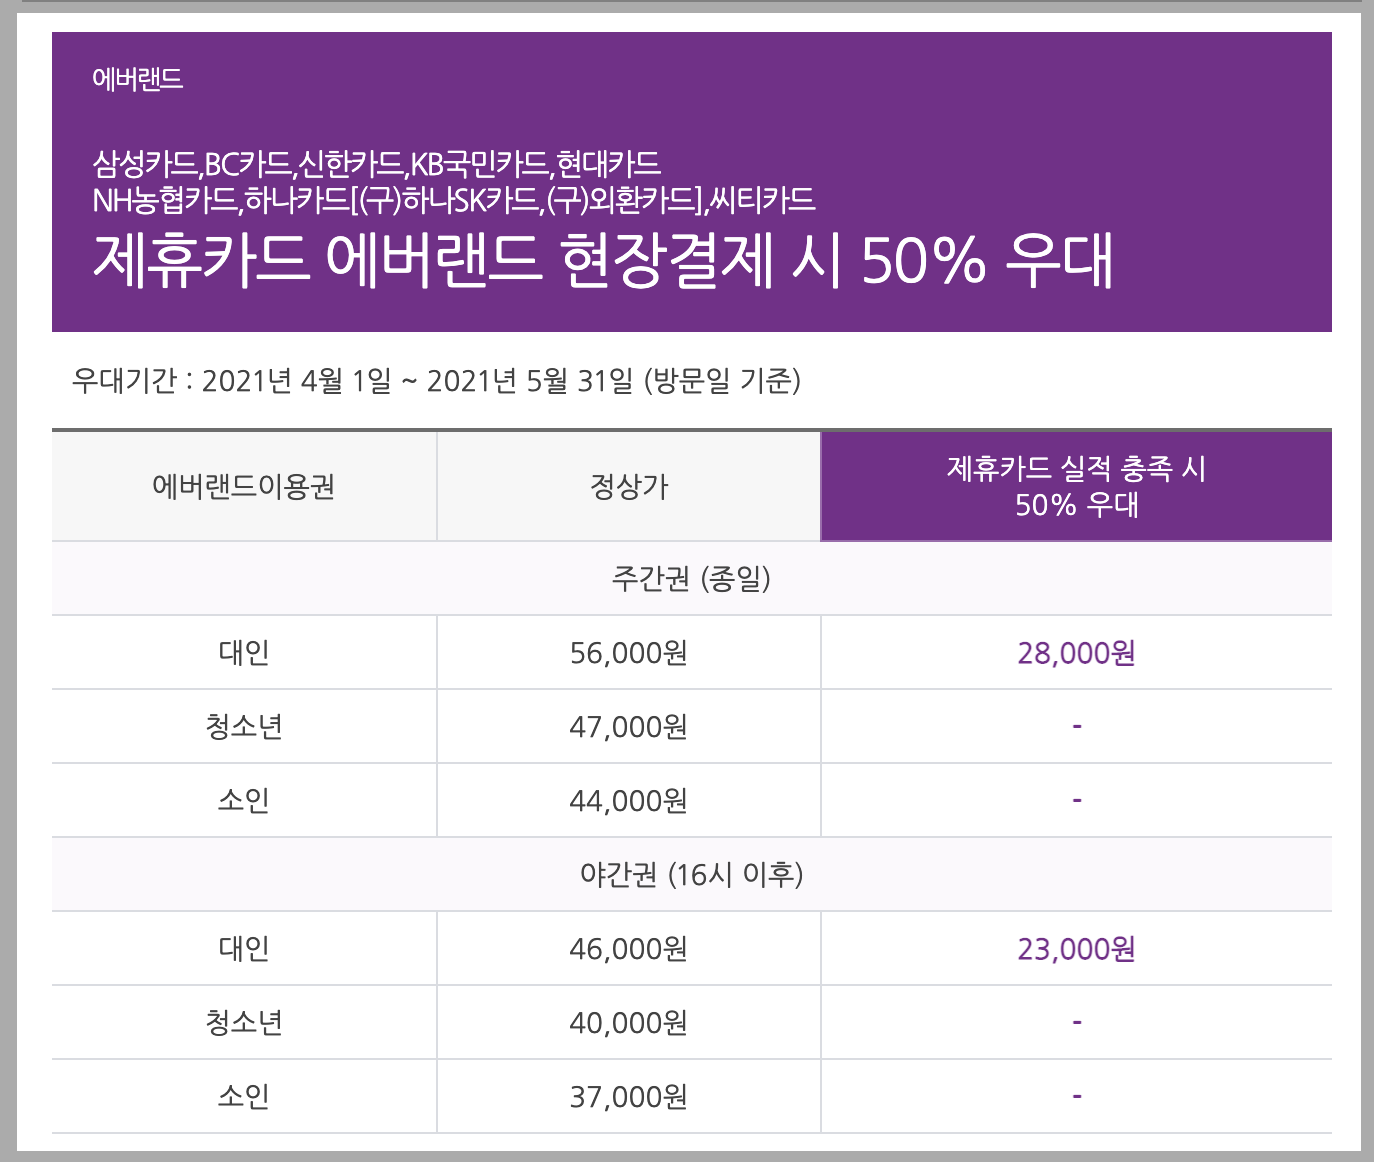Click the headline 제휴카드 에버랜드 현장결제 시 50% 우대
Viewport: 1374px width, 1162px height.
coord(603,260)
